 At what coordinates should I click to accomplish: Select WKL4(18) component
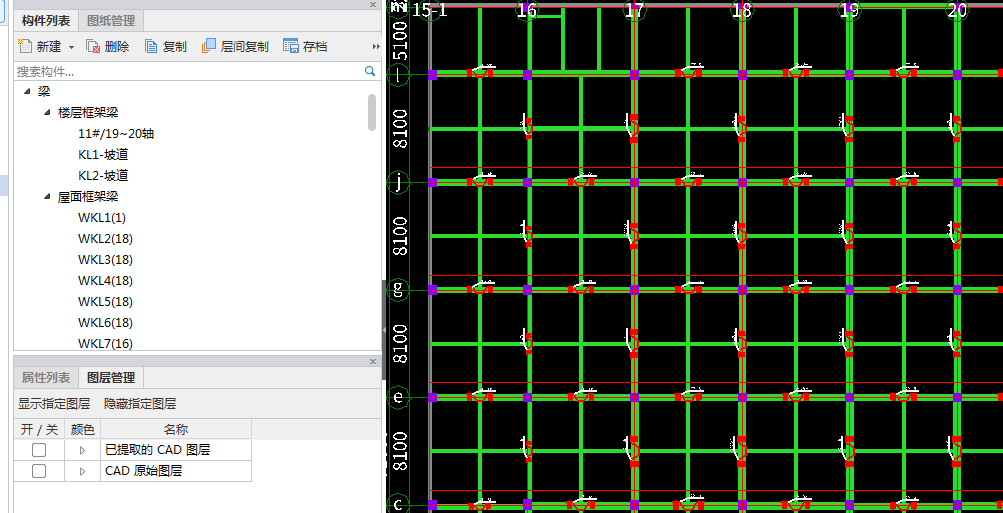coord(106,281)
